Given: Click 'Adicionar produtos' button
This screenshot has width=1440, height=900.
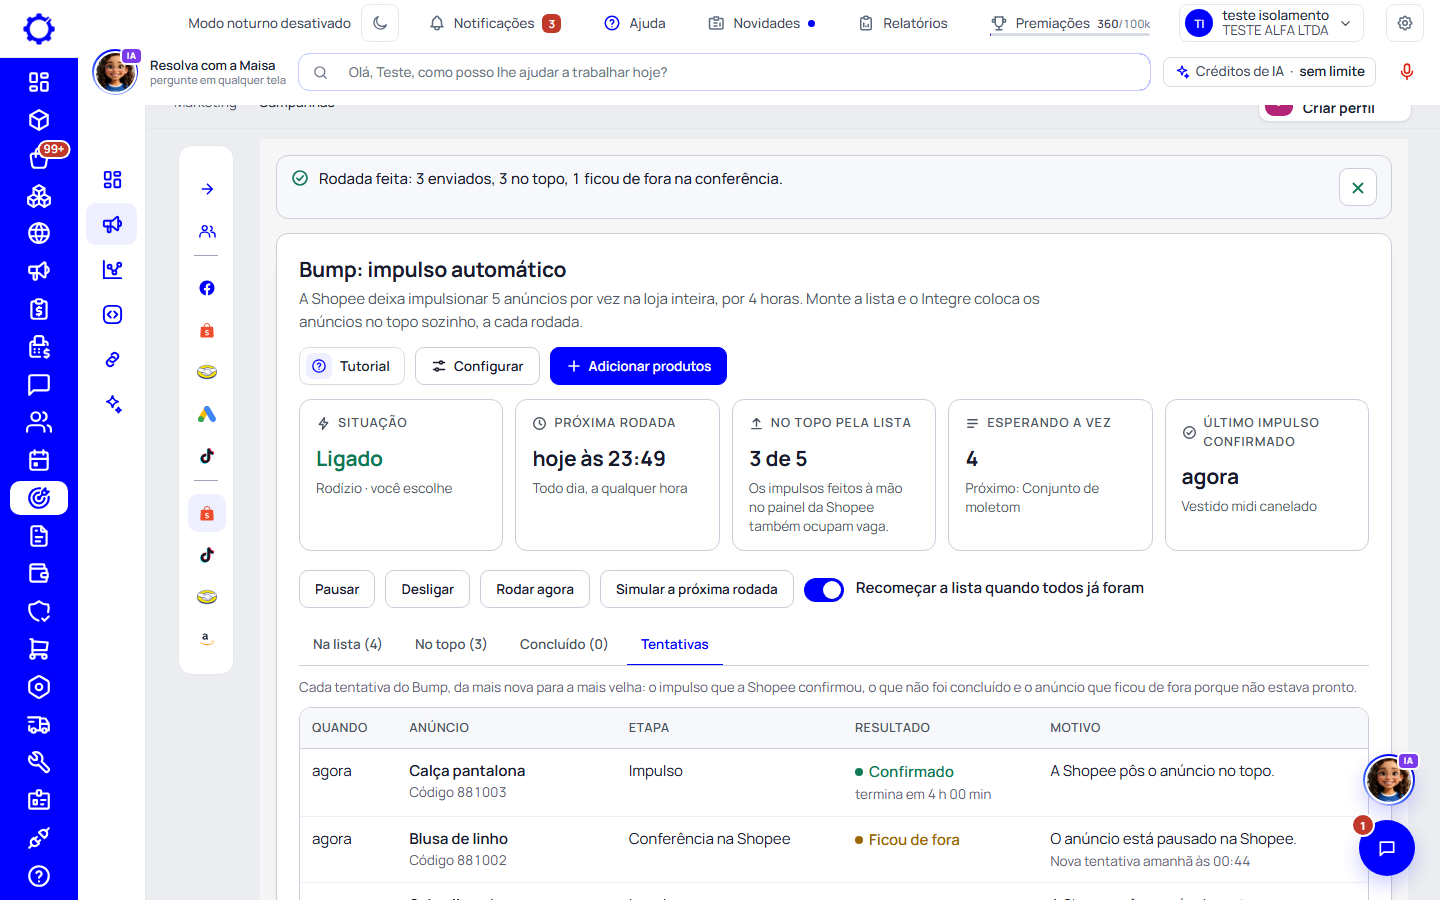Looking at the screenshot, I should click(638, 366).
